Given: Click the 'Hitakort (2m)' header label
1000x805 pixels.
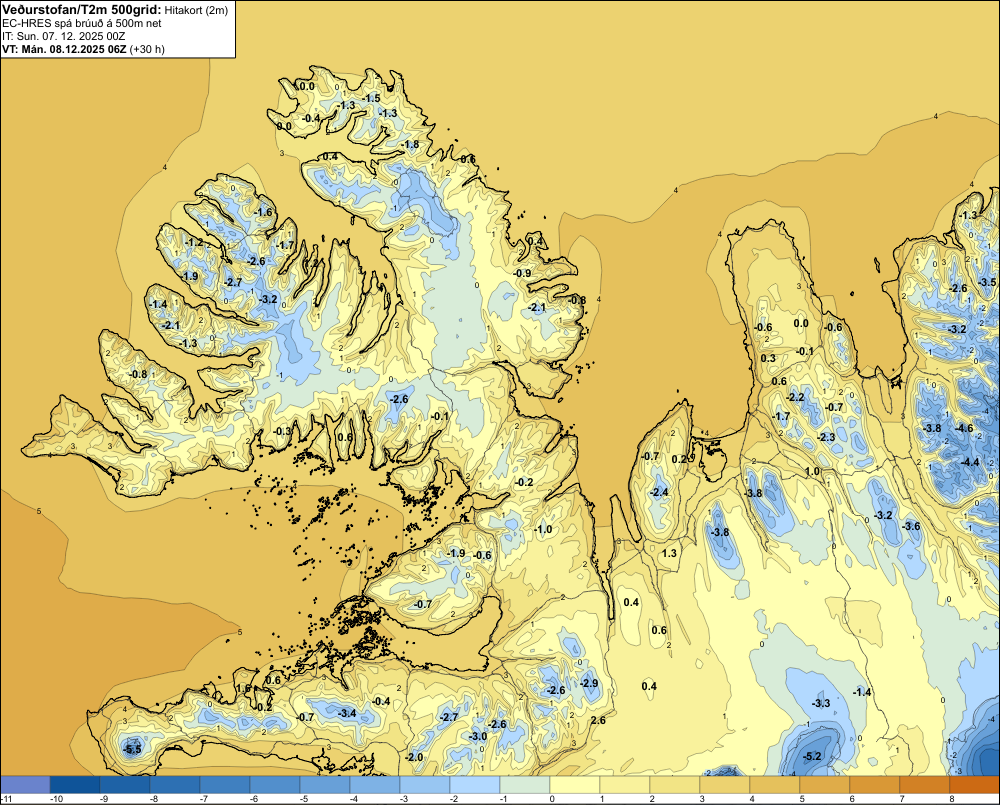Looking at the screenshot, I should (196, 10).
